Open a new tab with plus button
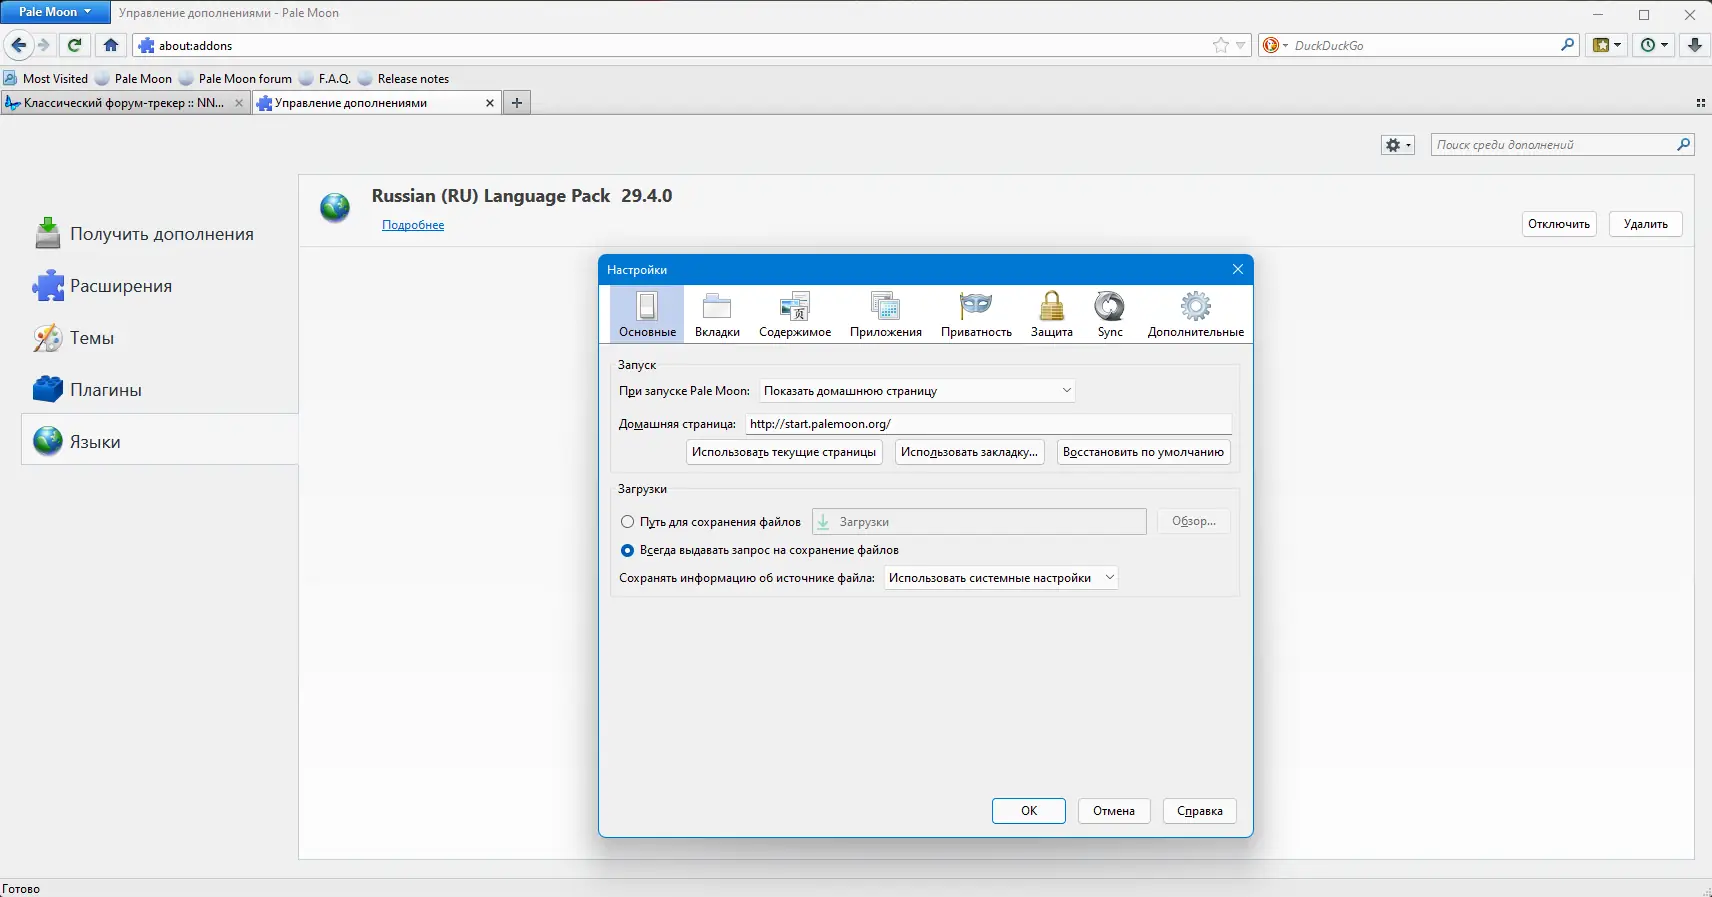This screenshot has width=1712, height=897. [517, 103]
